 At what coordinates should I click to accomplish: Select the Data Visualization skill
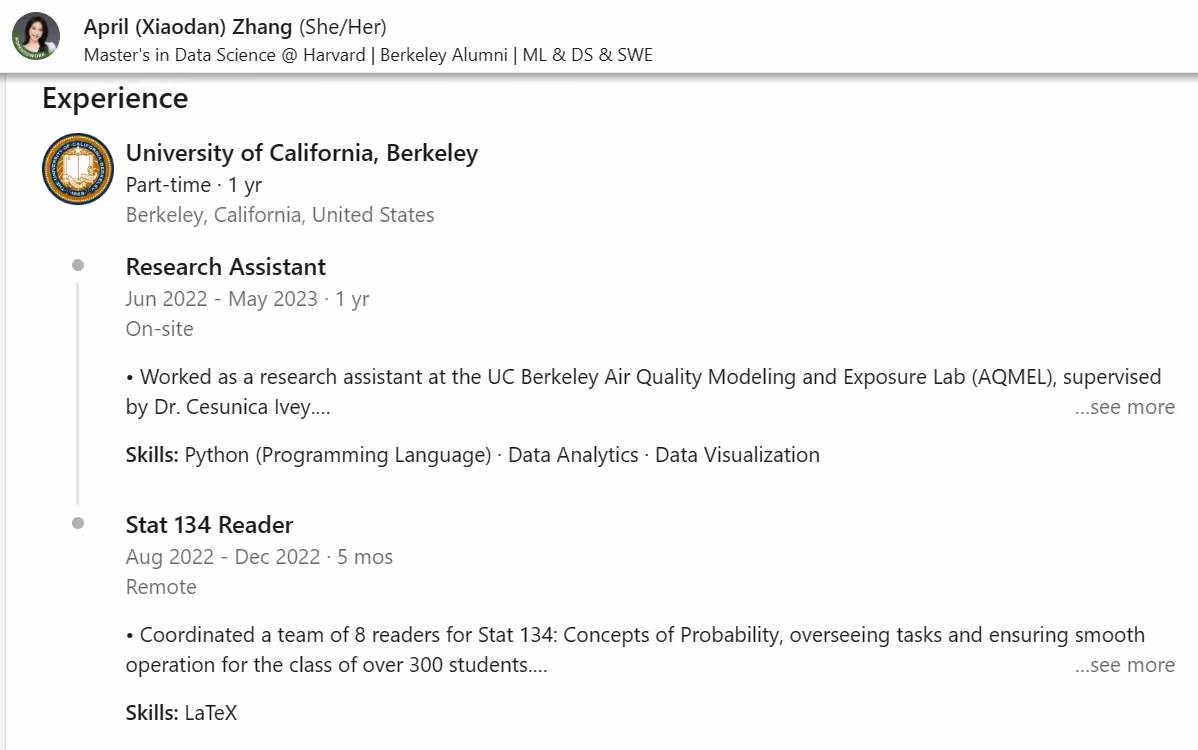tap(737, 454)
